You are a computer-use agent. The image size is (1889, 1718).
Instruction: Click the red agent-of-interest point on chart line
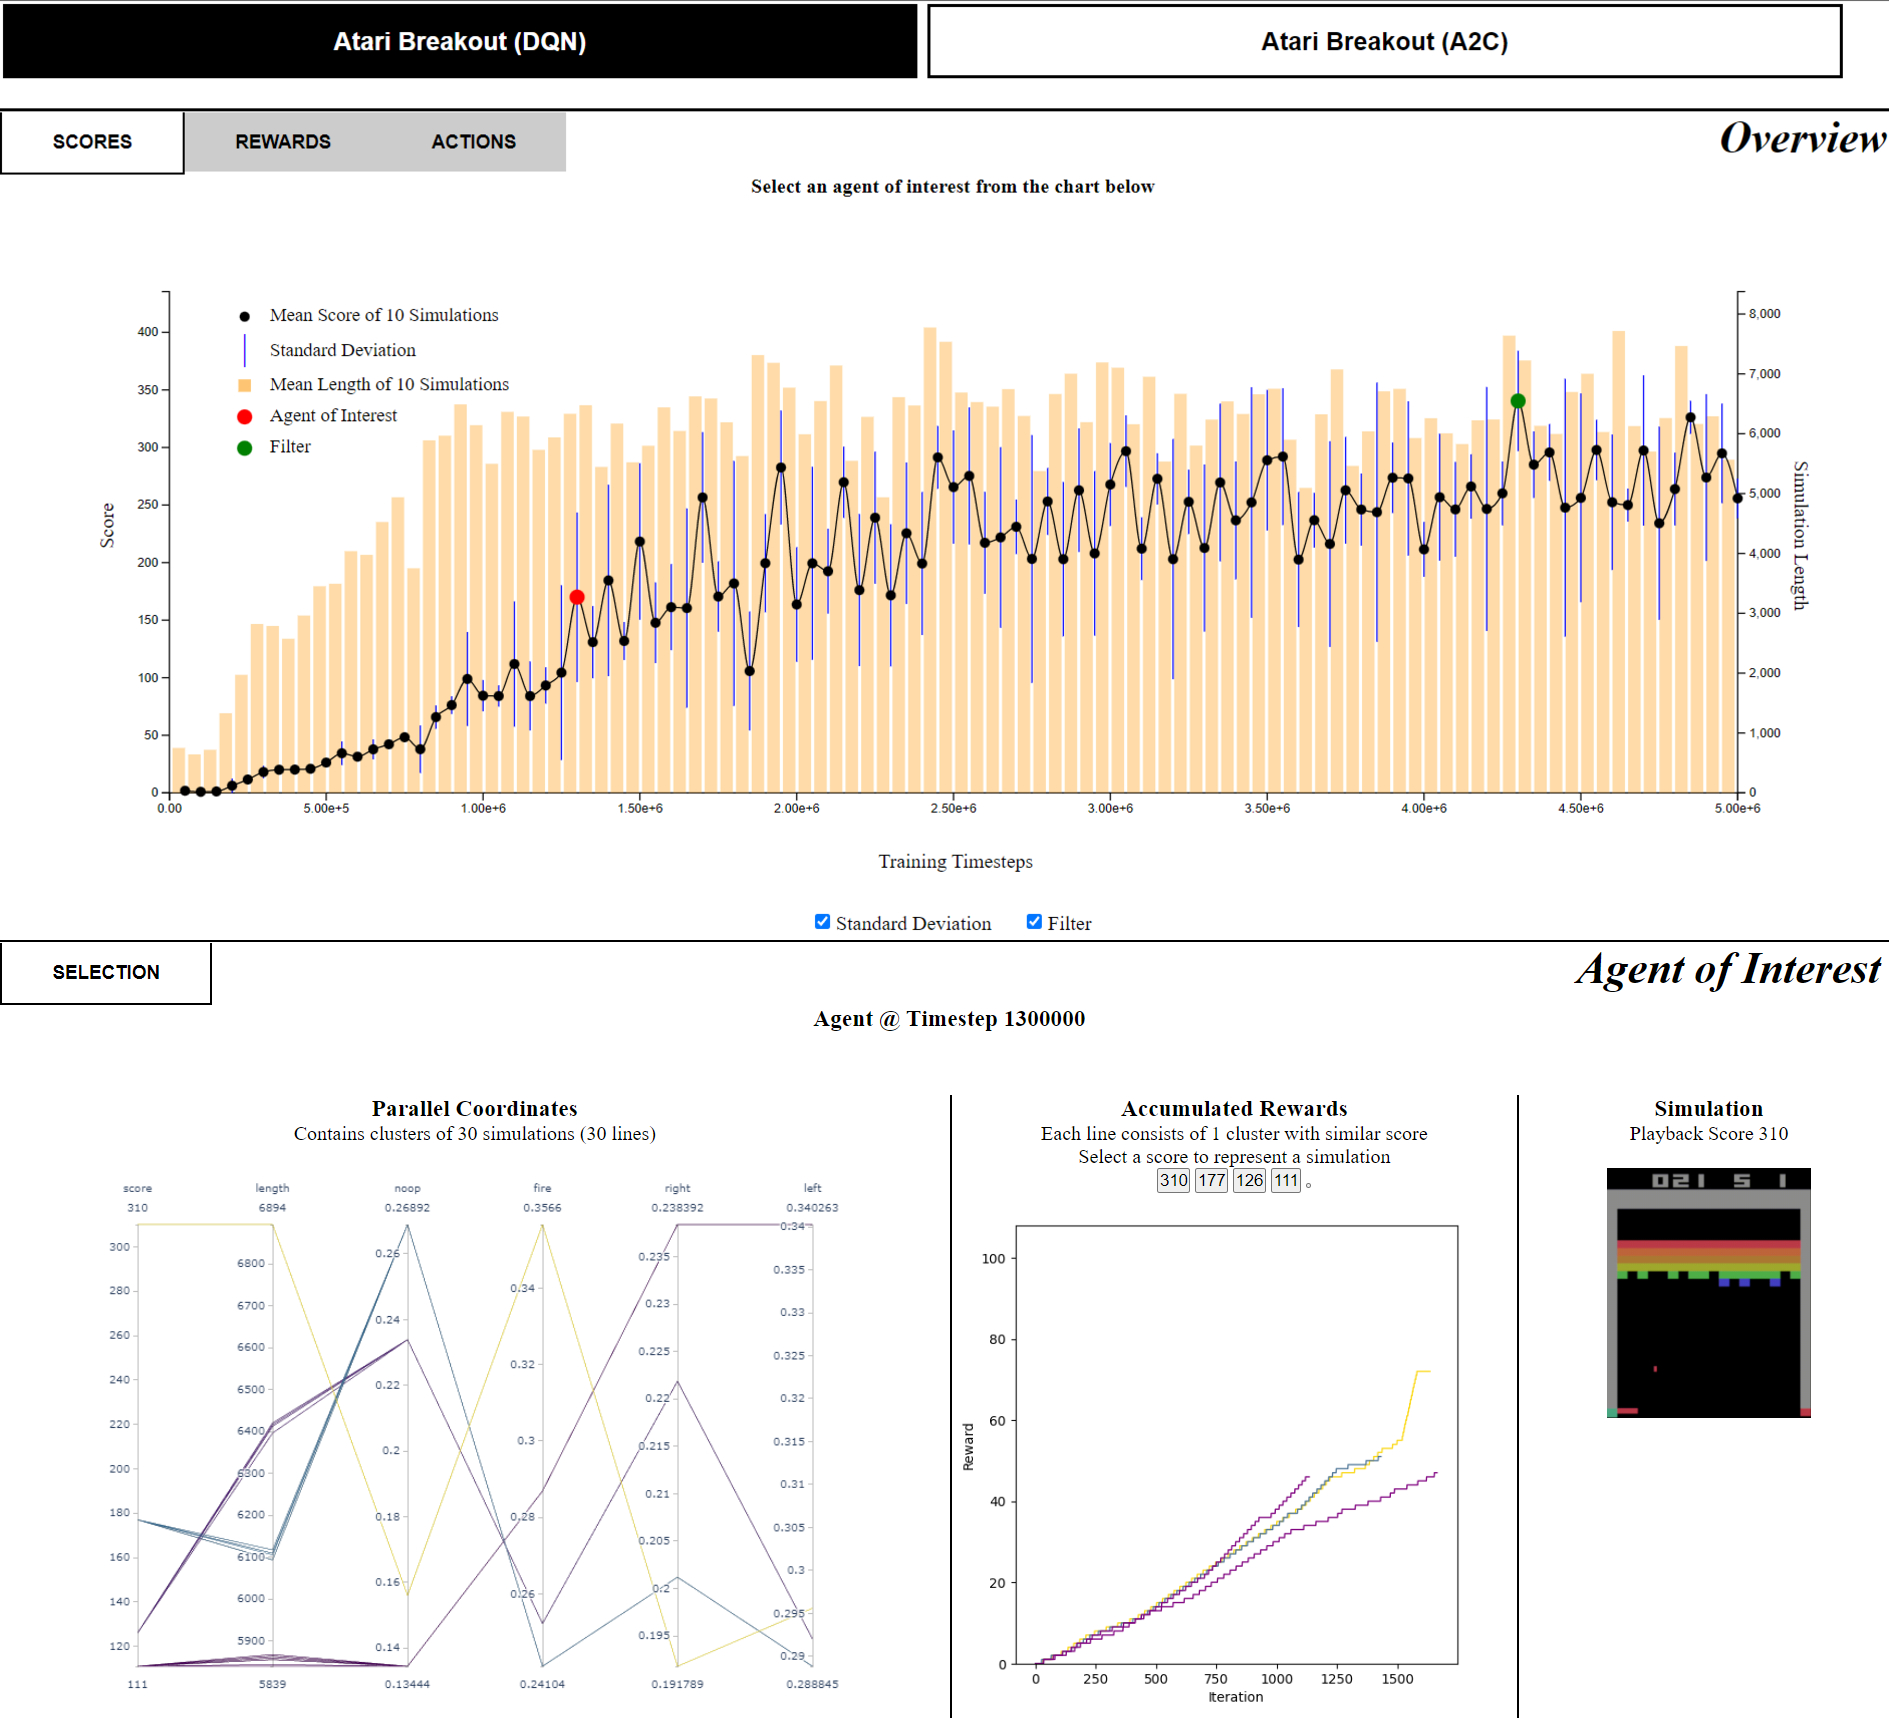click(577, 597)
